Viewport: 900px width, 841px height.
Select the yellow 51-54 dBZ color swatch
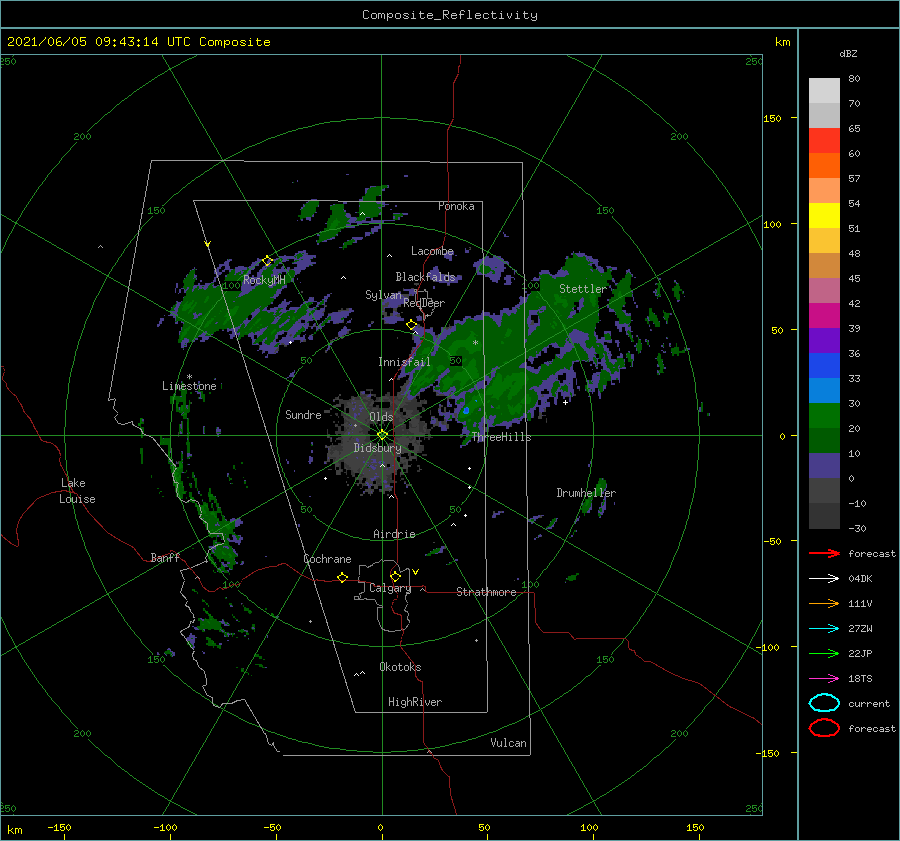tap(824, 216)
